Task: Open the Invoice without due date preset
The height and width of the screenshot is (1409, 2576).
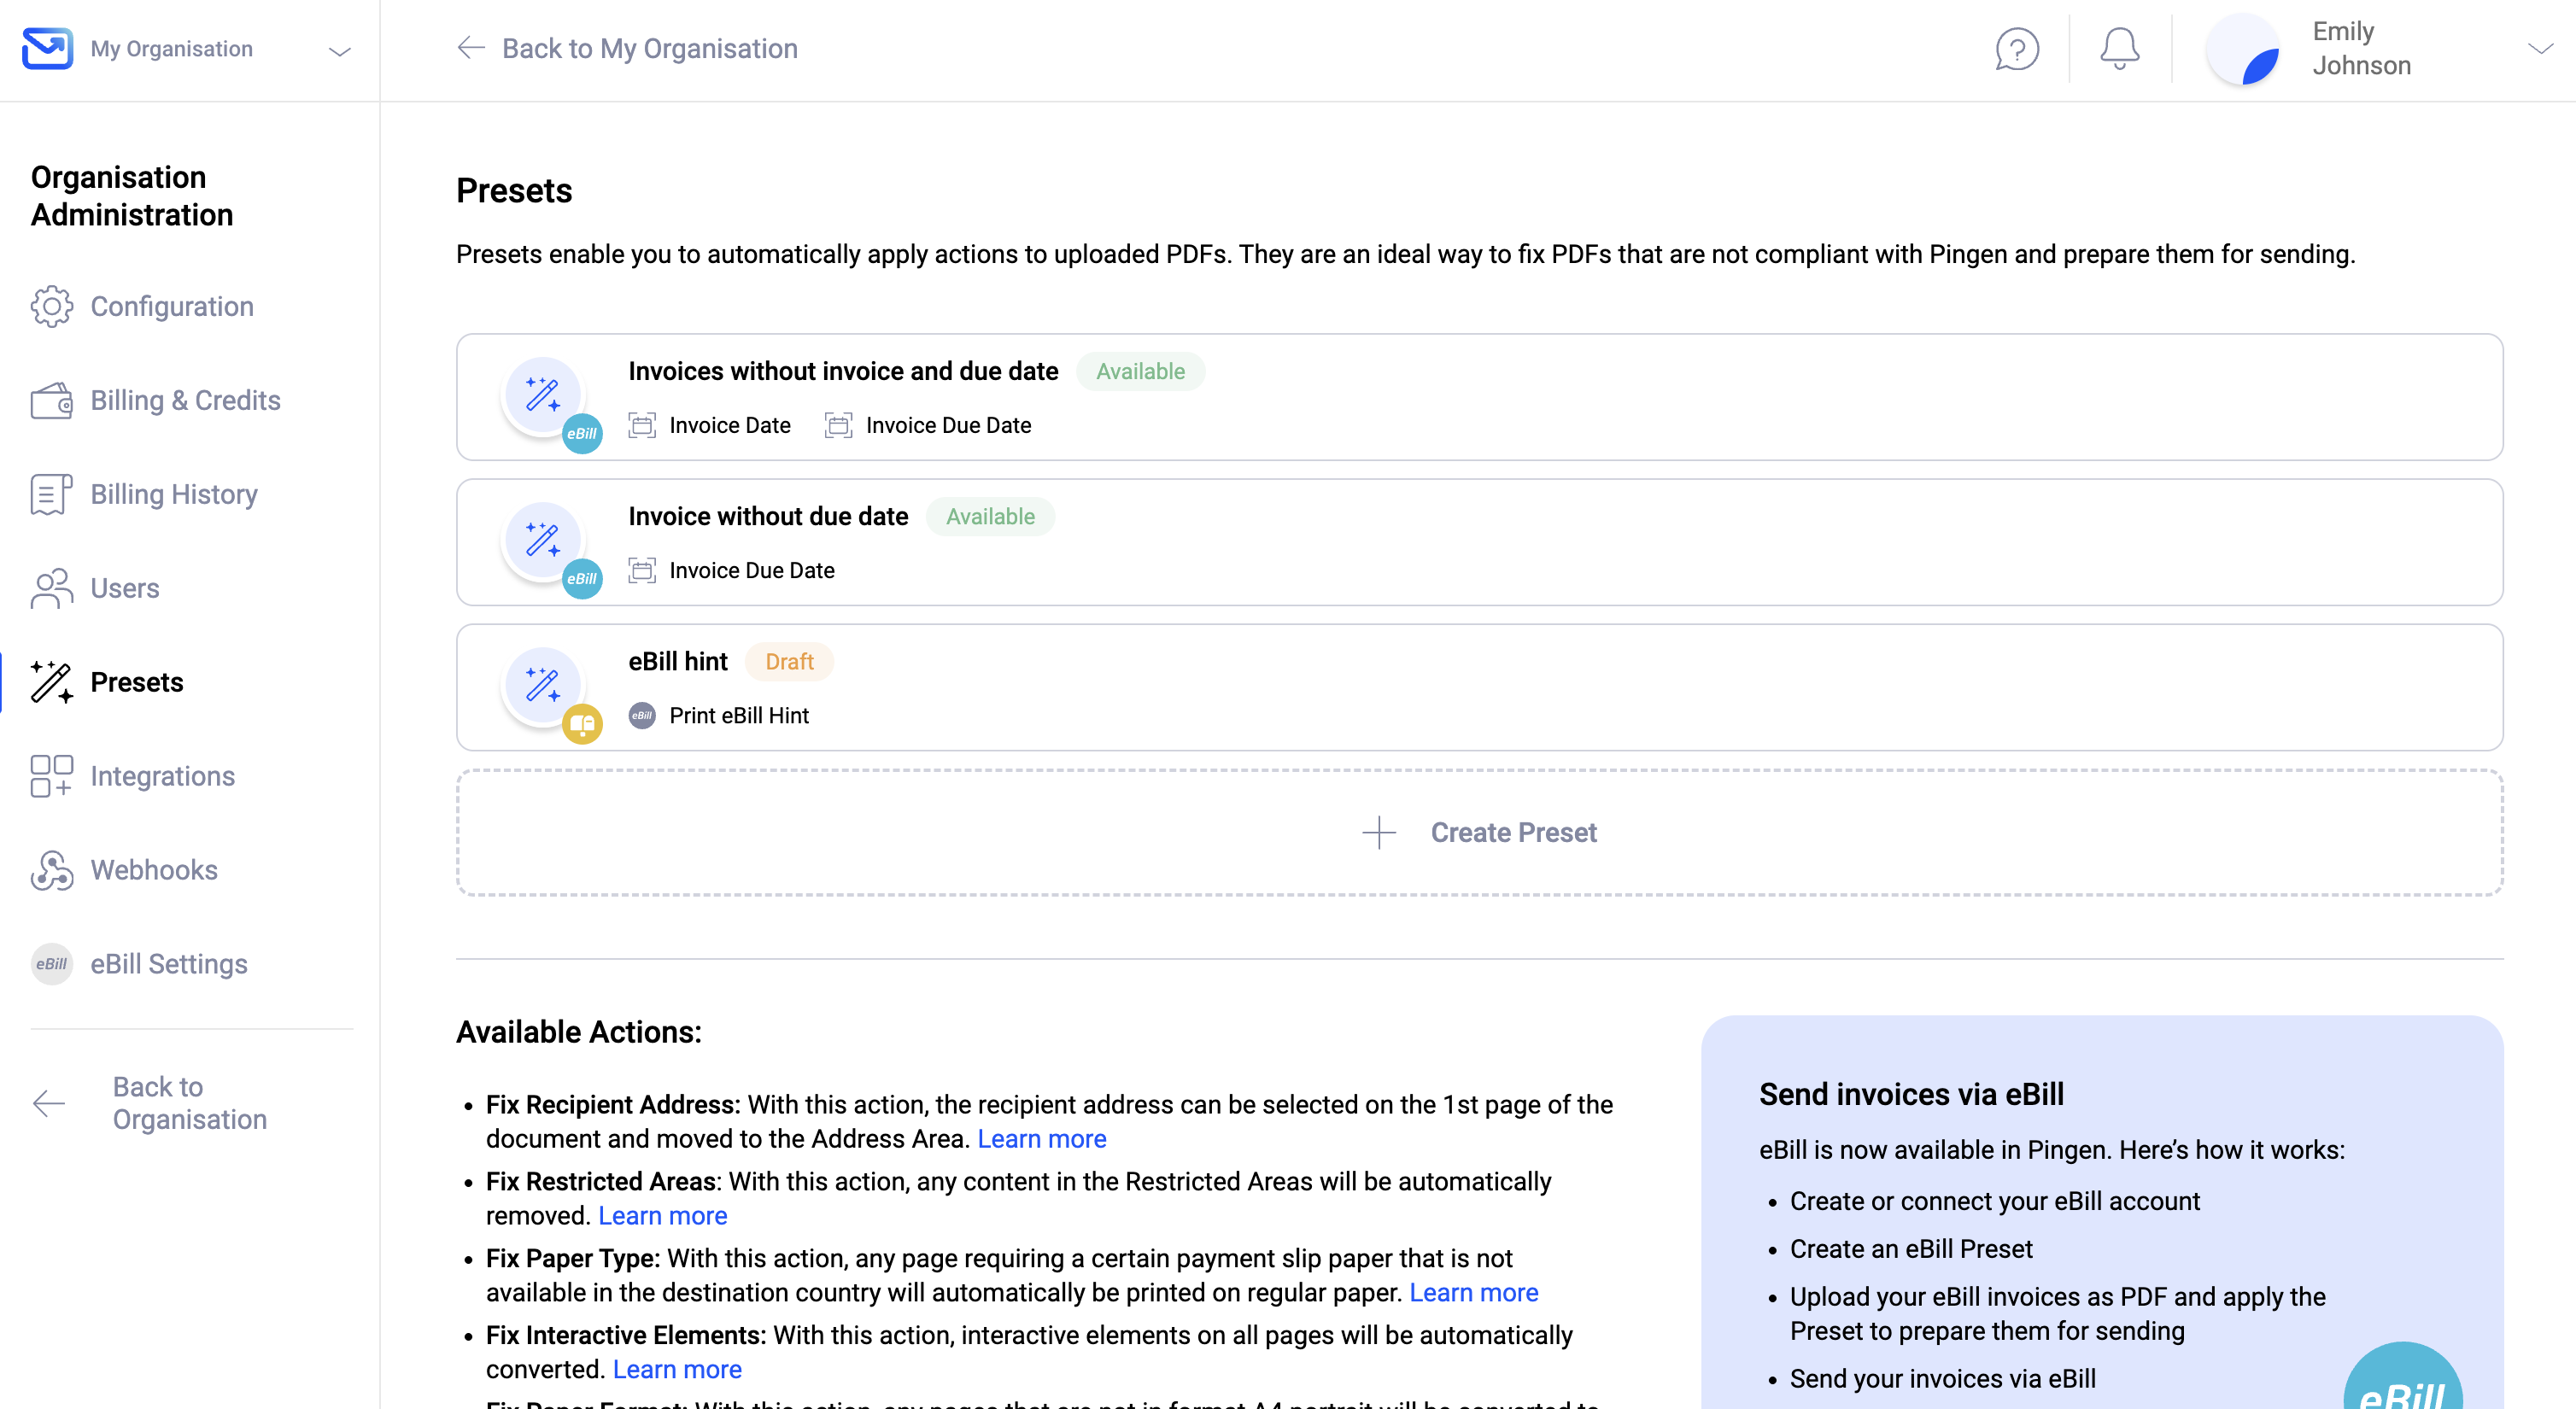Action: coord(1479,542)
